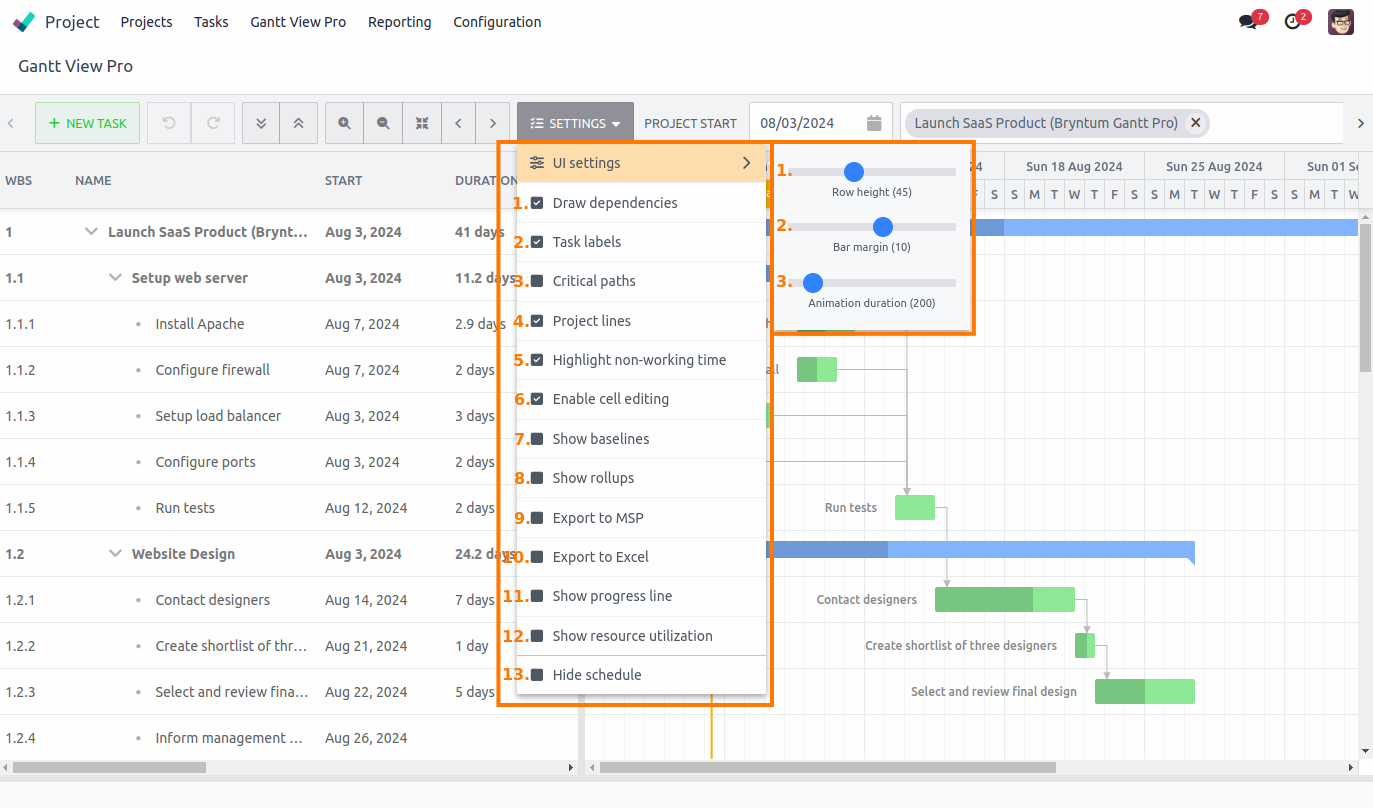Select the zoom in magnifier icon
This screenshot has height=808, width=1373.
point(344,122)
